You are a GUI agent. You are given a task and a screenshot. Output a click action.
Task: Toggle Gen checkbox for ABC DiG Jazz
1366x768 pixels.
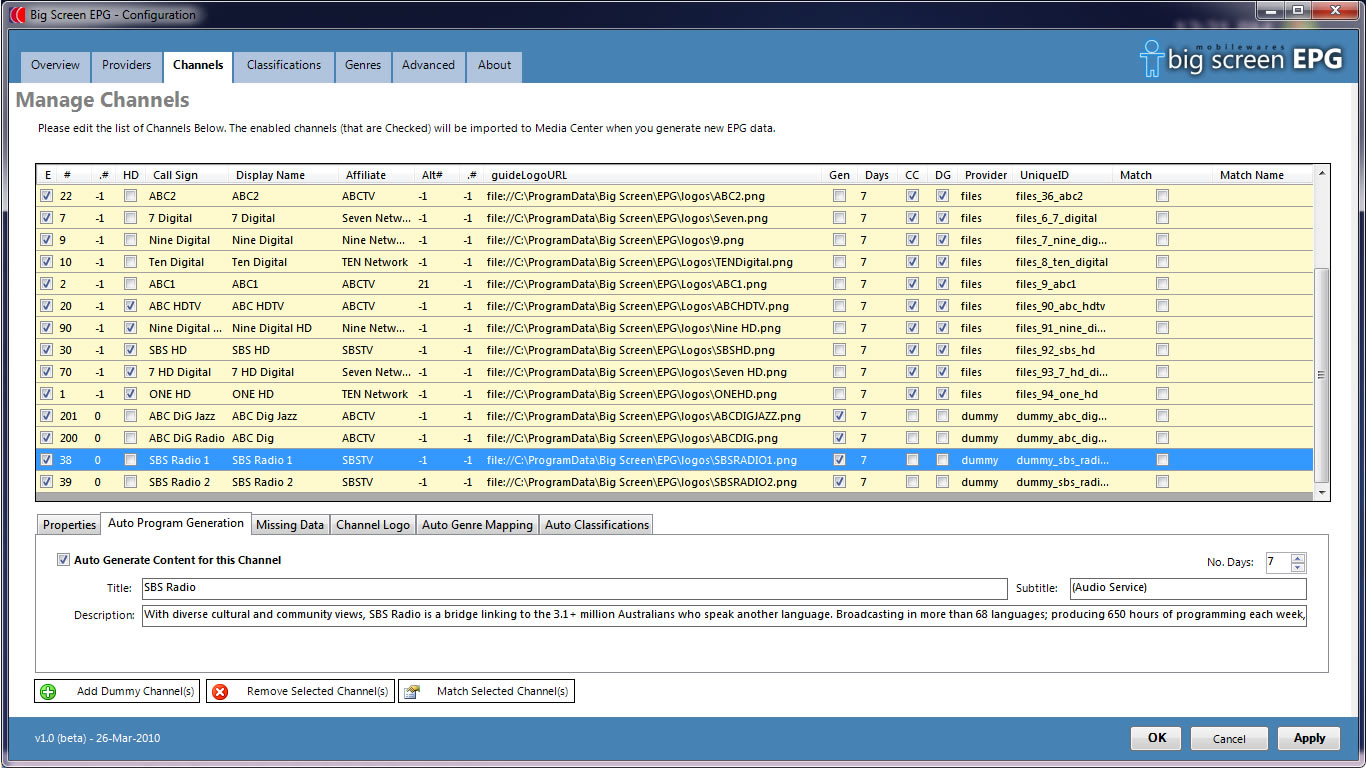(x=839, y=416)
